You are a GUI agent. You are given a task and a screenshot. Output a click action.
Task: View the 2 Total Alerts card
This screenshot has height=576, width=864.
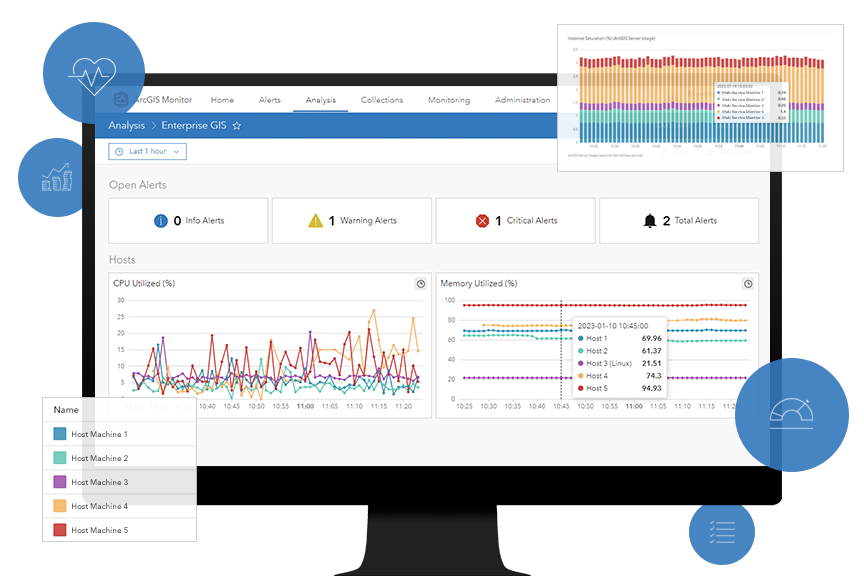coord(679,220)
